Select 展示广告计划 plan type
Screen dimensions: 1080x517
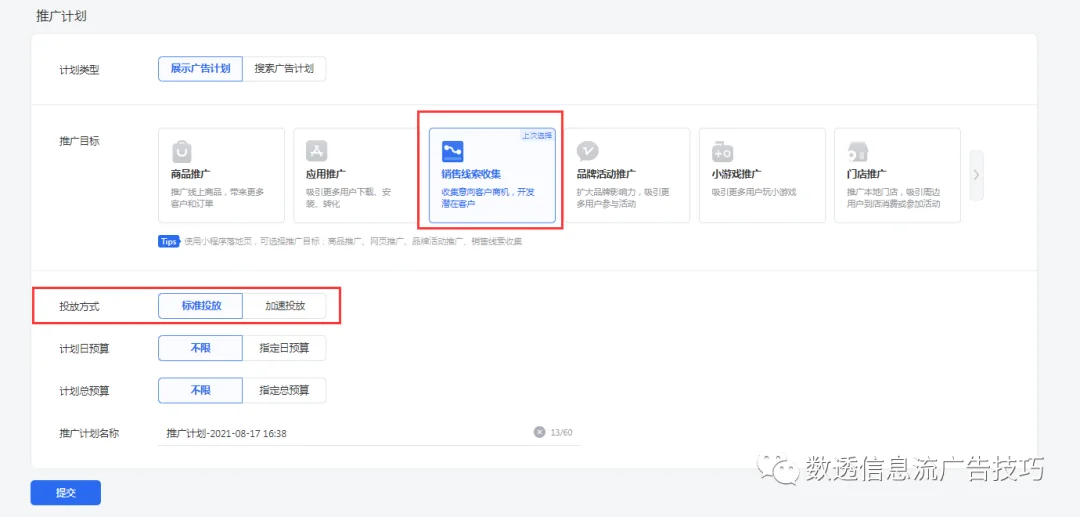pyautogui.click(x=200, y=69)
